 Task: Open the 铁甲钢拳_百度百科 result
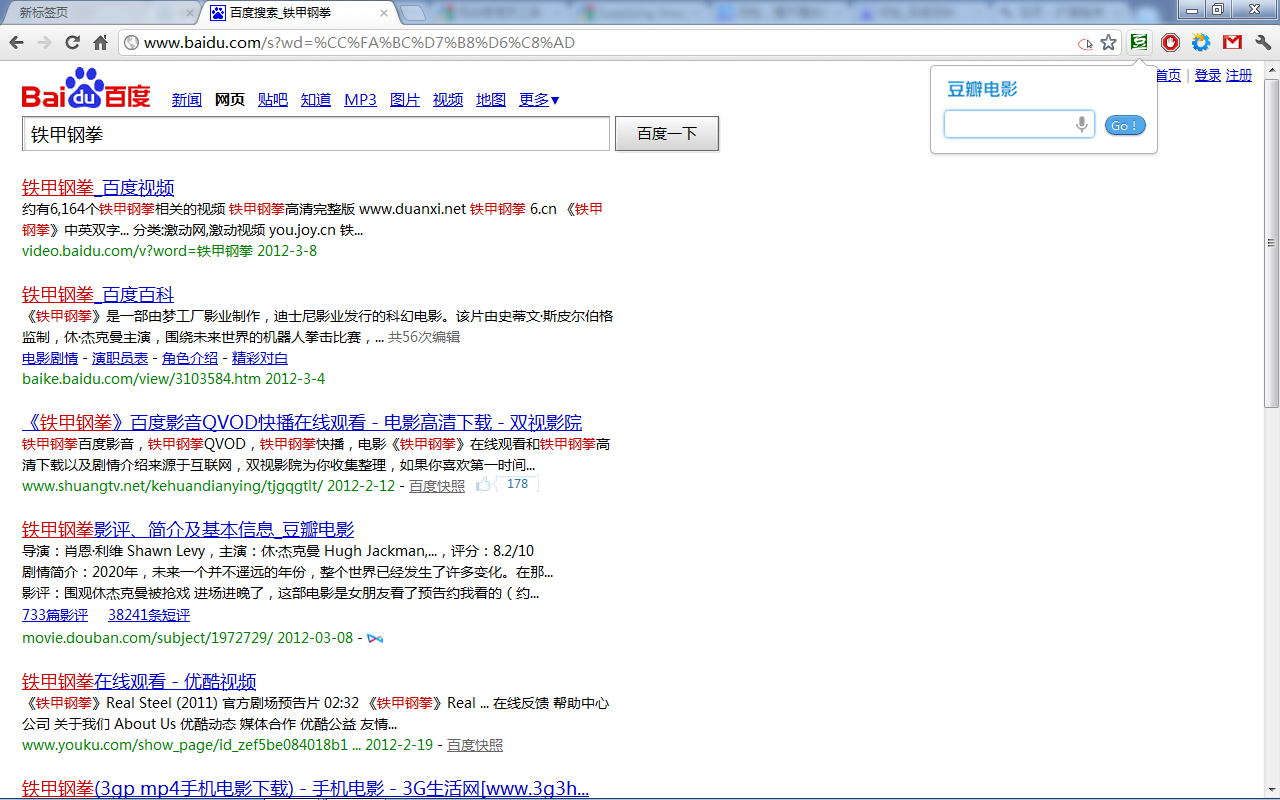pos(98,295)
